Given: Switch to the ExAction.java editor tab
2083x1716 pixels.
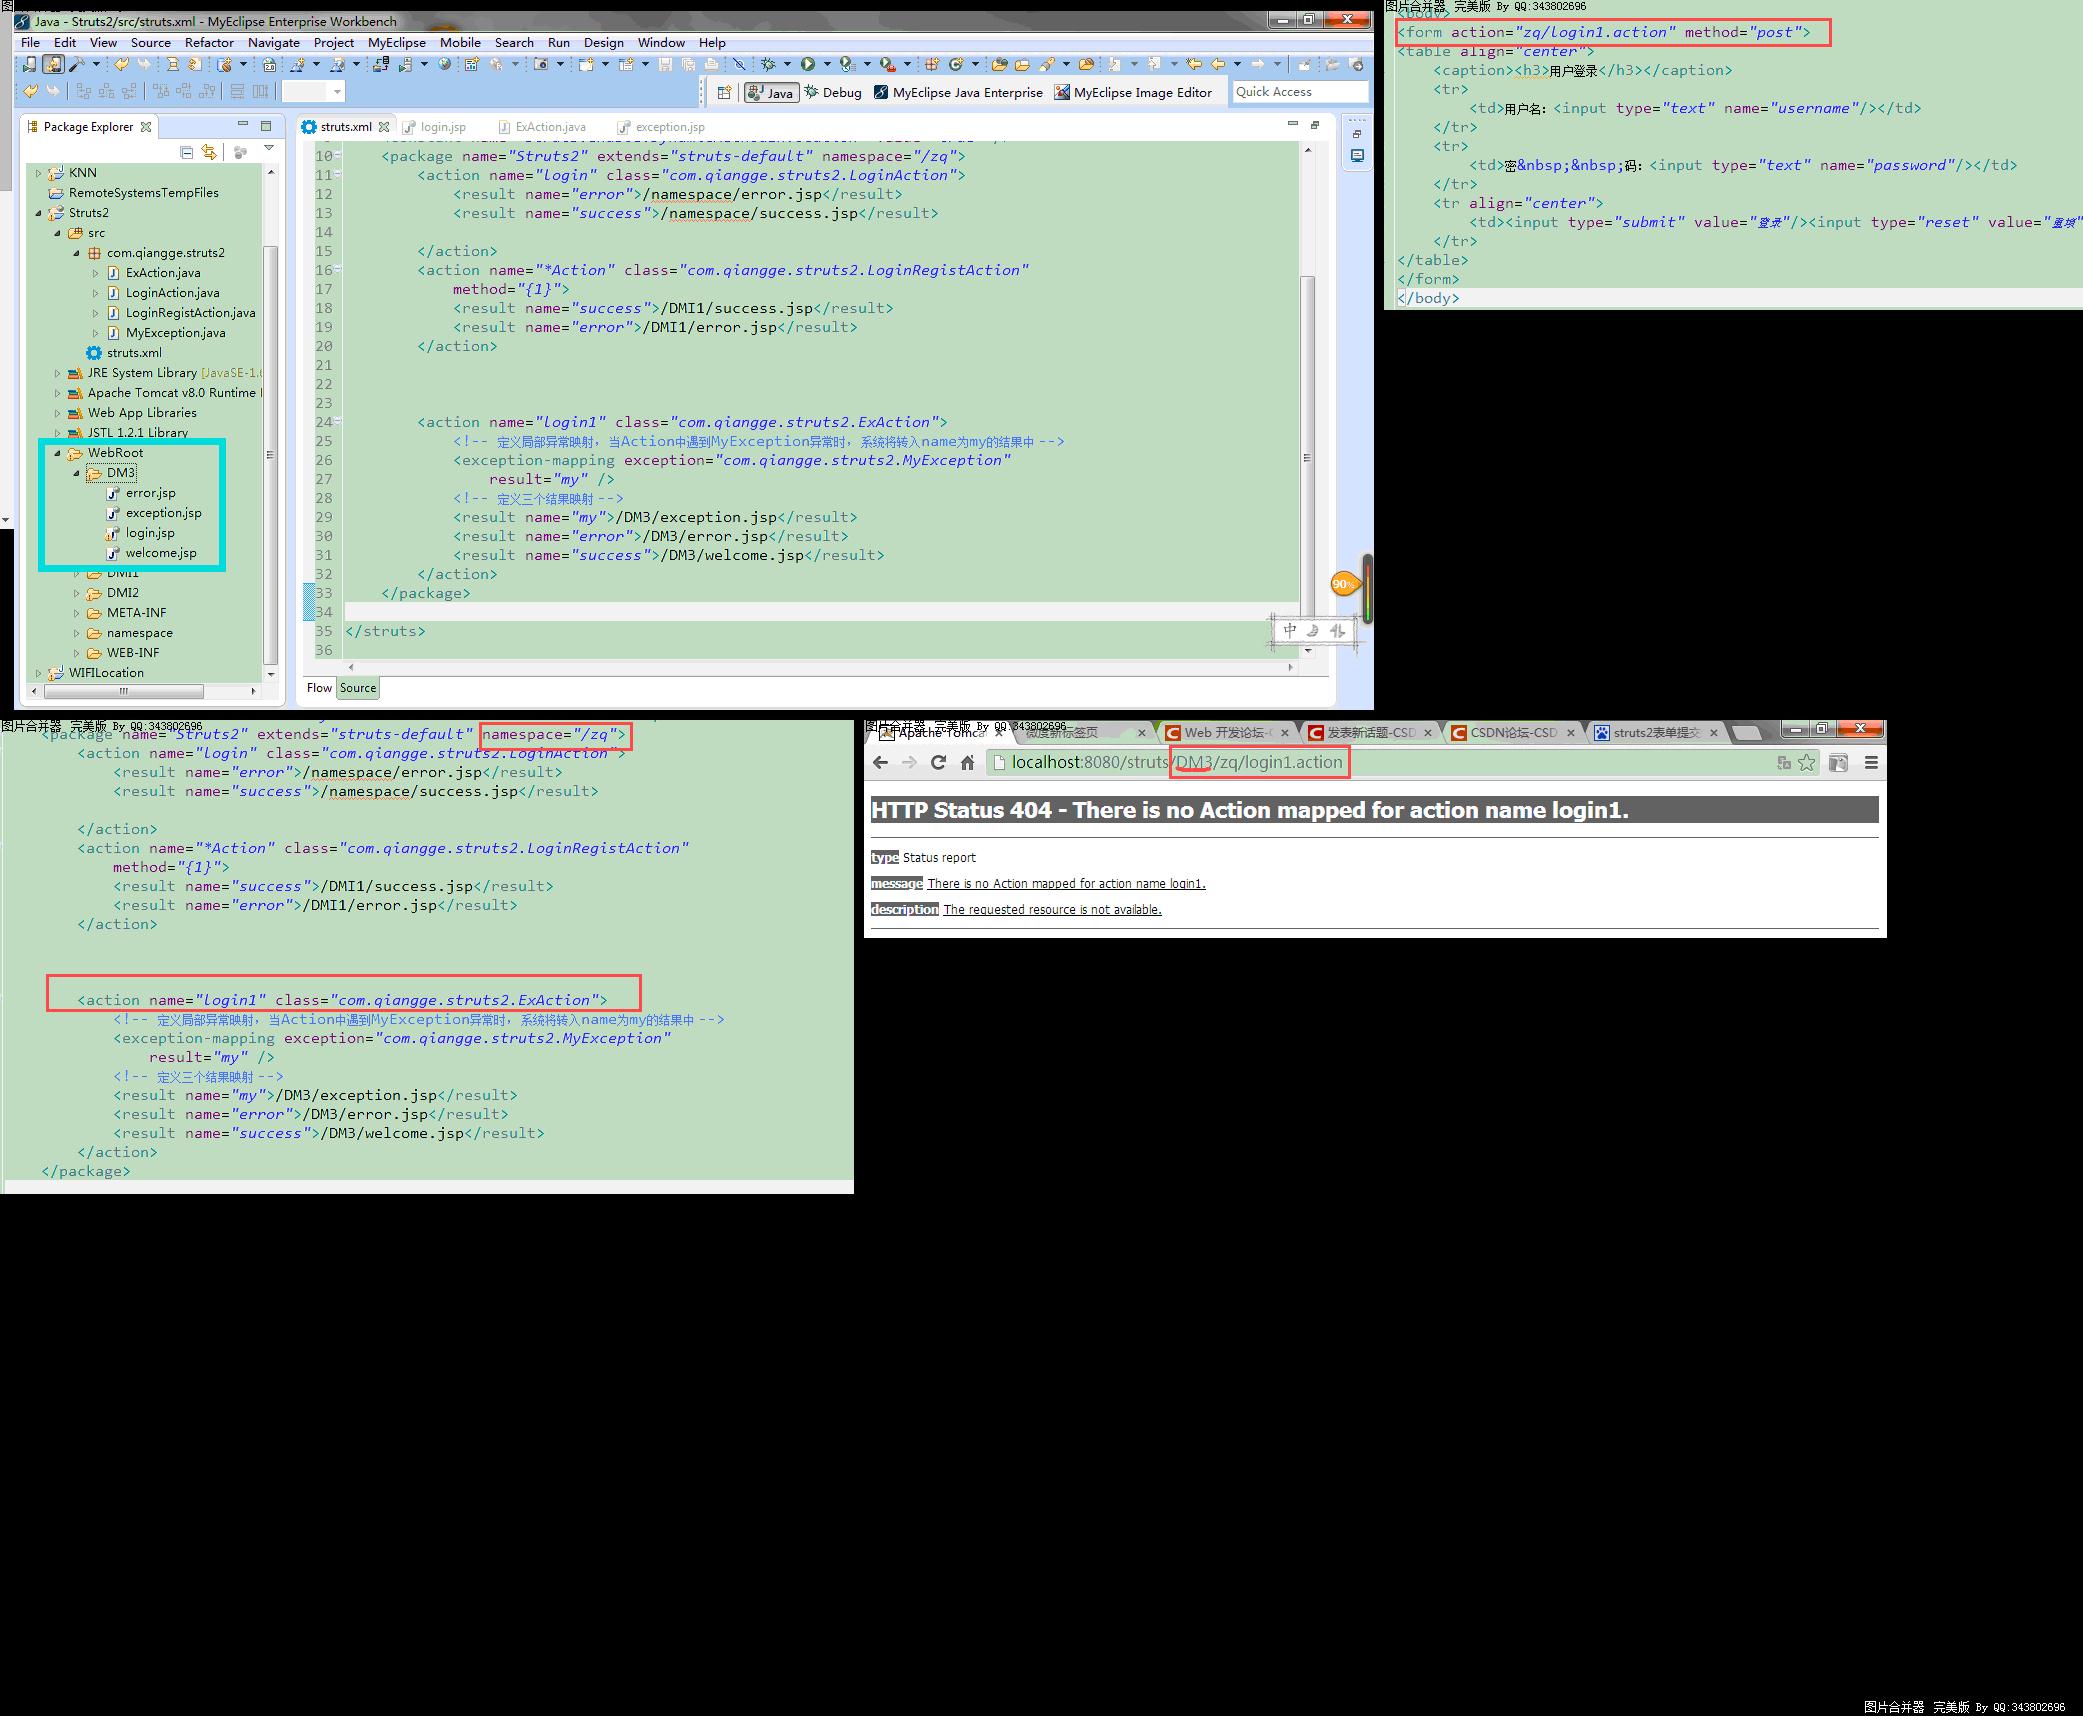Looking at the screenshot, I should (x=542, y=127).
